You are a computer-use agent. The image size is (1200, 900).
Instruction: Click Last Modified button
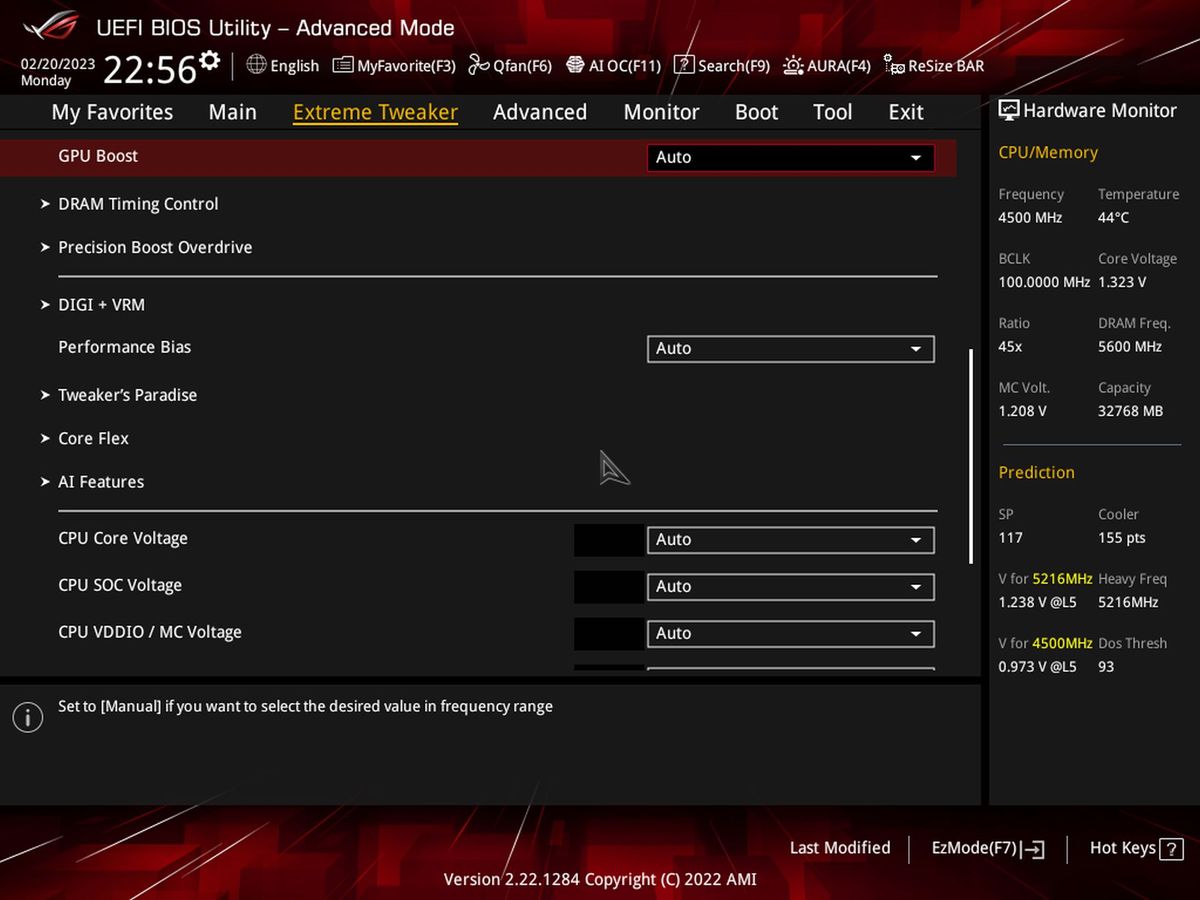840,848
